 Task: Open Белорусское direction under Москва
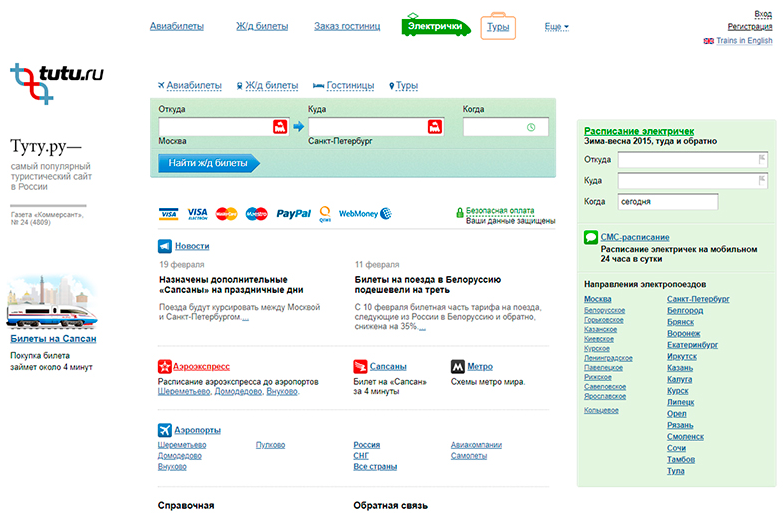pyautogui.click(x=604, y=310)
